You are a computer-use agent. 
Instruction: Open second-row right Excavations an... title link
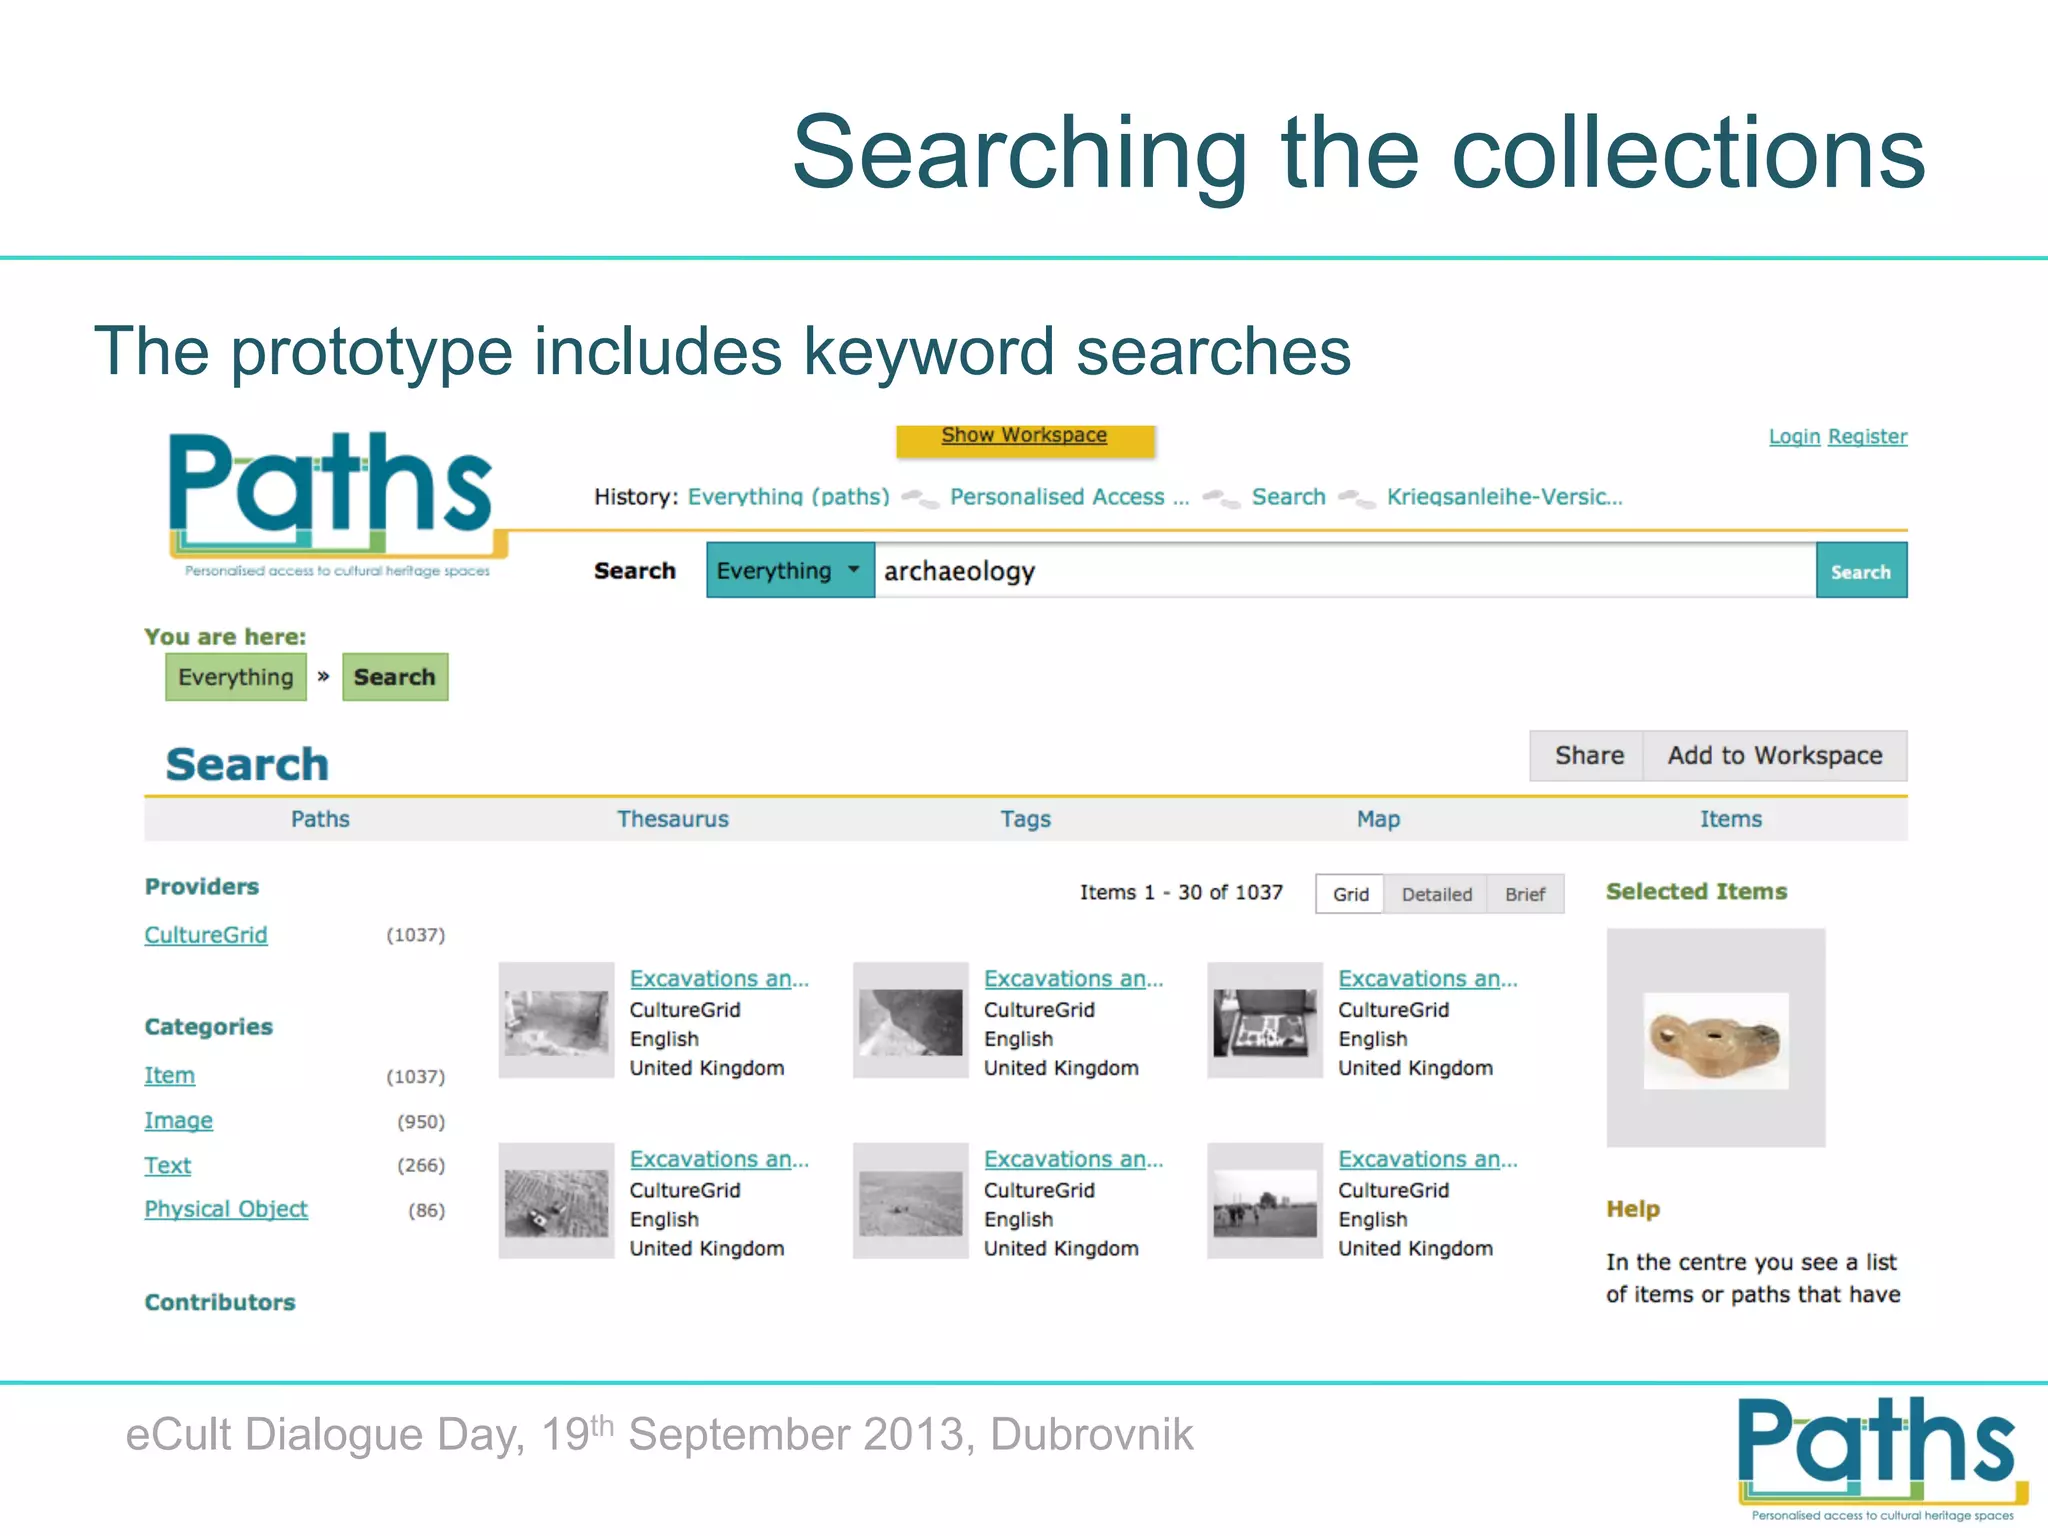[1428, 1159]
